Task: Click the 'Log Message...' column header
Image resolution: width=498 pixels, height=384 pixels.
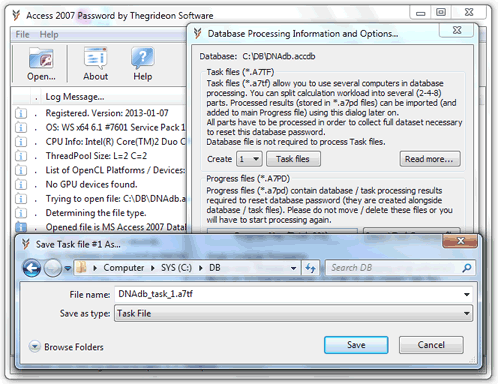Action: pyautogui.click(x=75, y=97)
